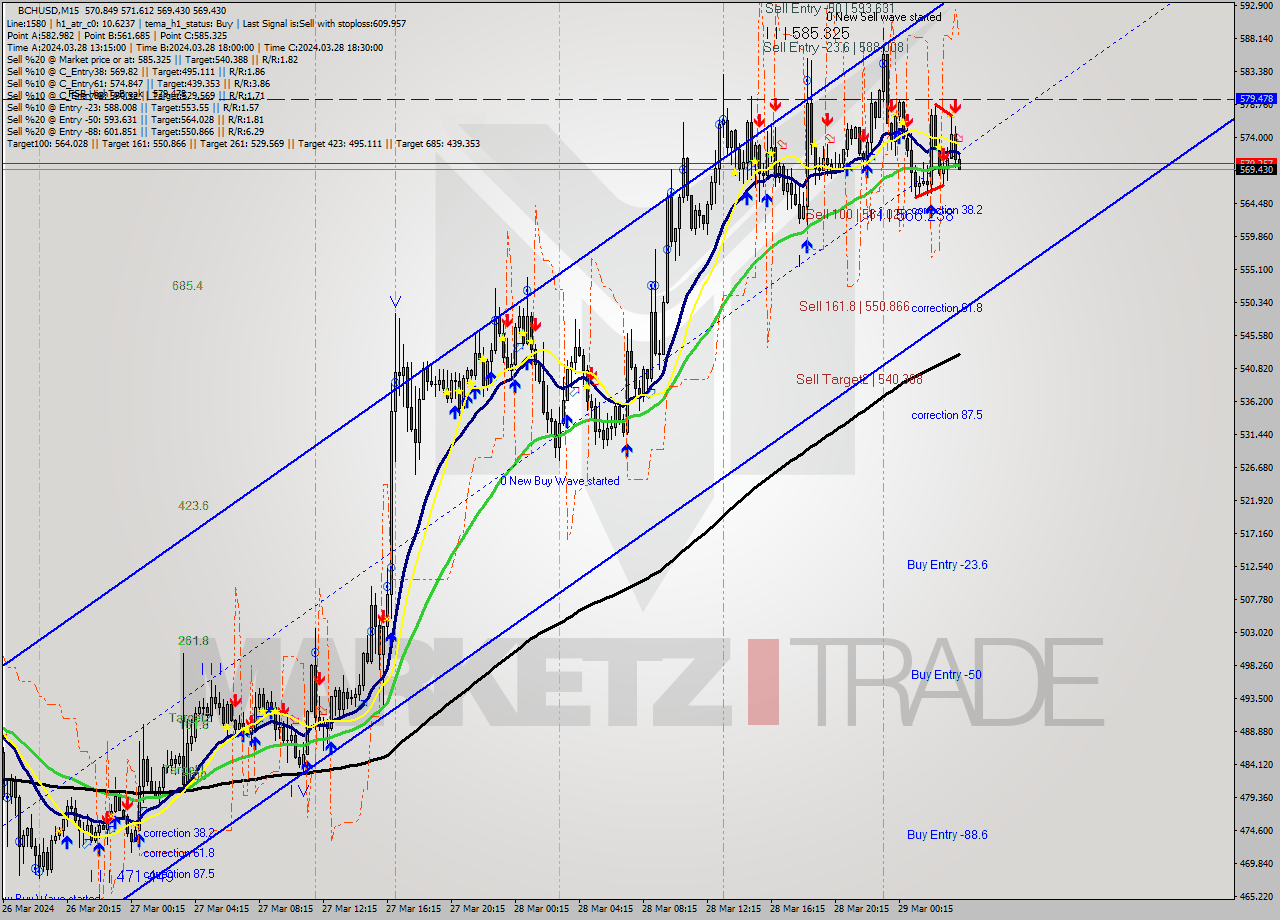Select the '0 New Sell wave started' label
1280x920 pixels.
[x=883, y=17]
